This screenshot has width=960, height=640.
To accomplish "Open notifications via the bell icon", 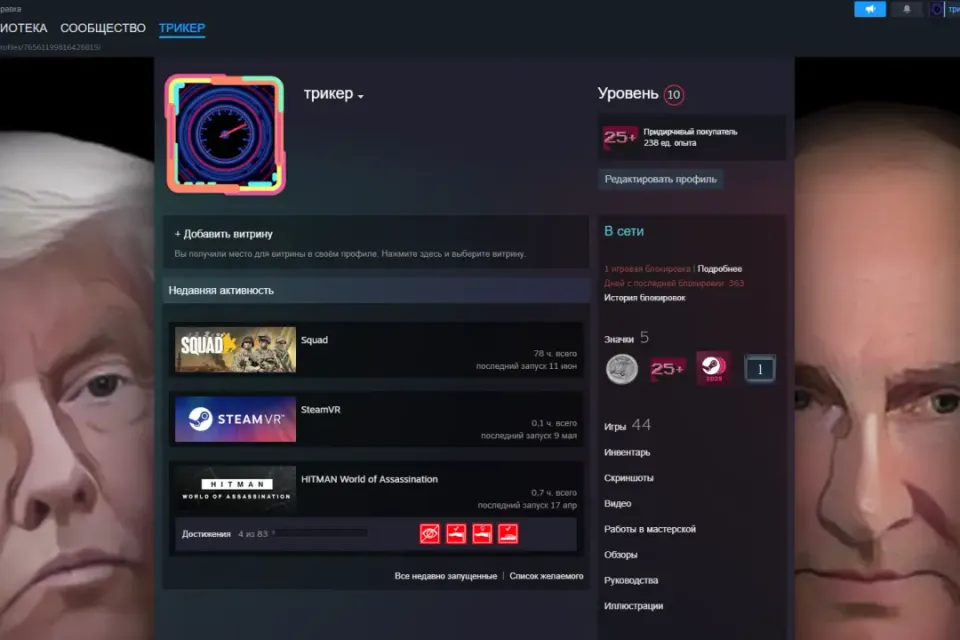I will [x=907, y=9].
